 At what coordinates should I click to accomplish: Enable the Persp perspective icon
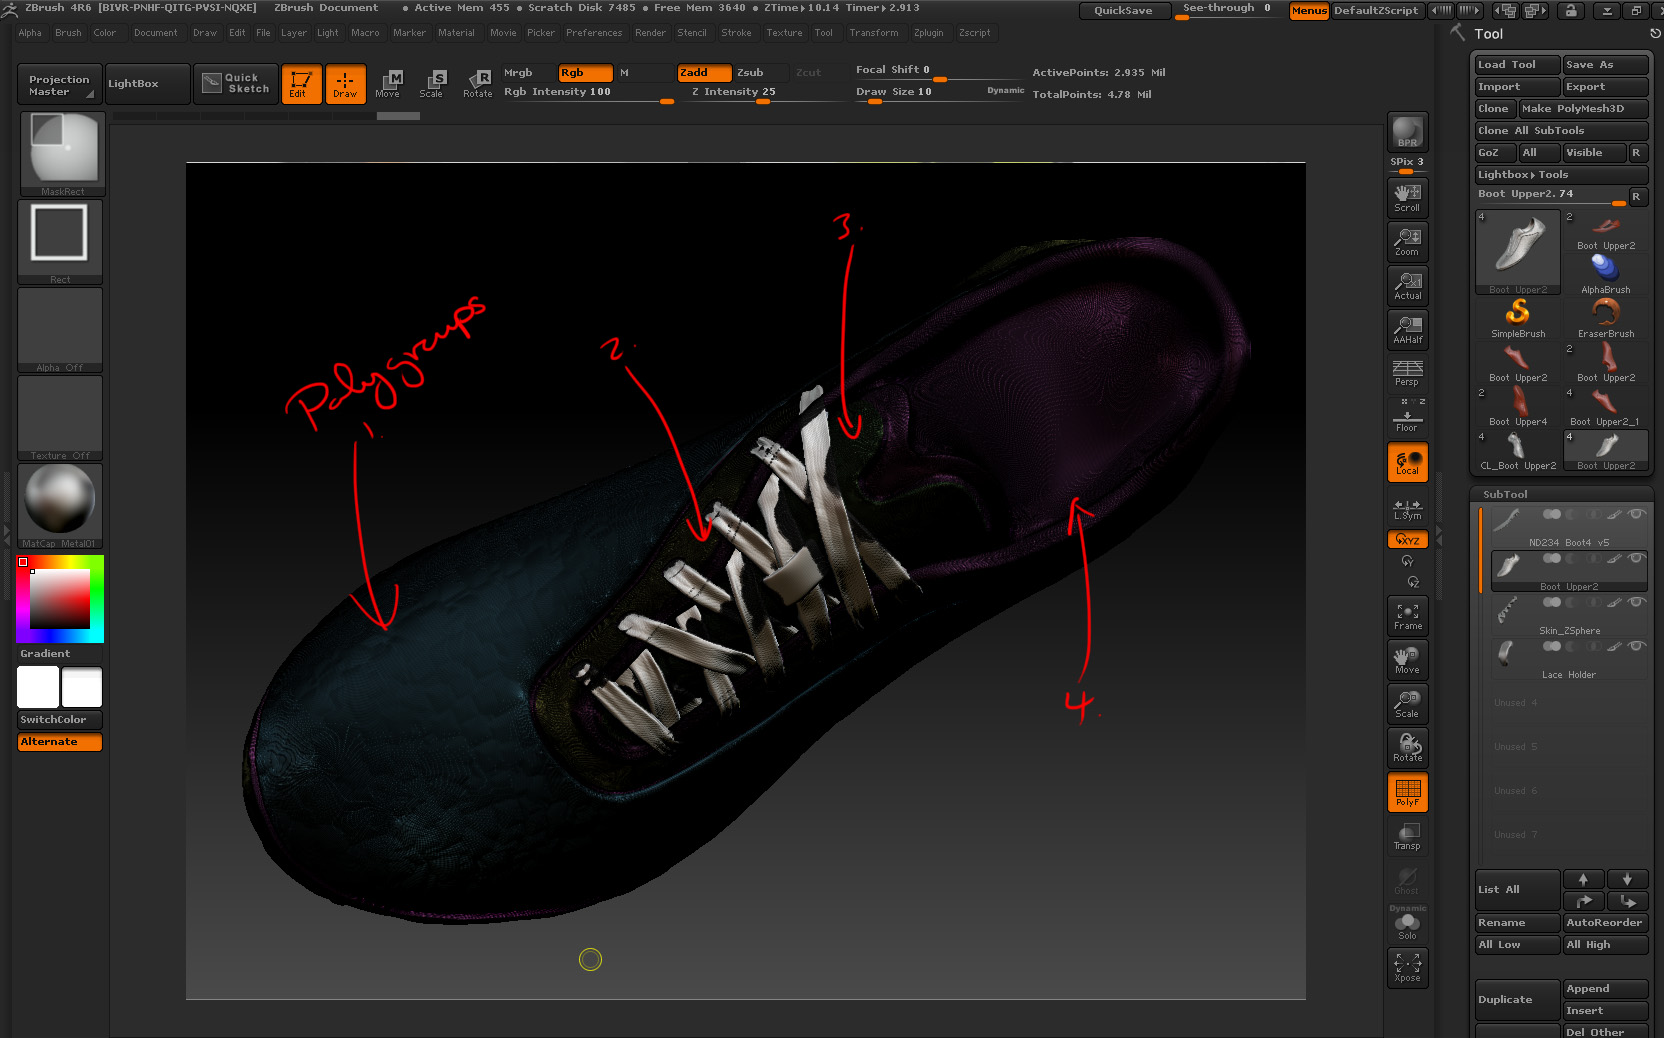[x=1407, y=373]
